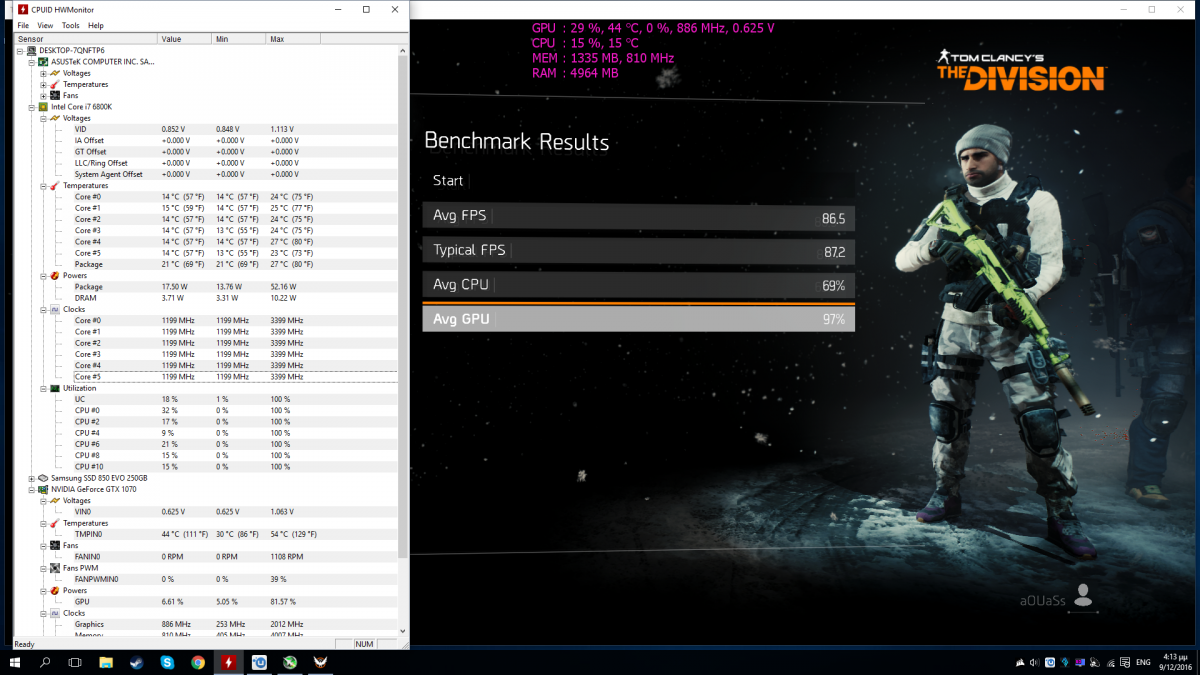Open the Action Center notifications icon
The image size is (1200, 675).
[1126, 662]
